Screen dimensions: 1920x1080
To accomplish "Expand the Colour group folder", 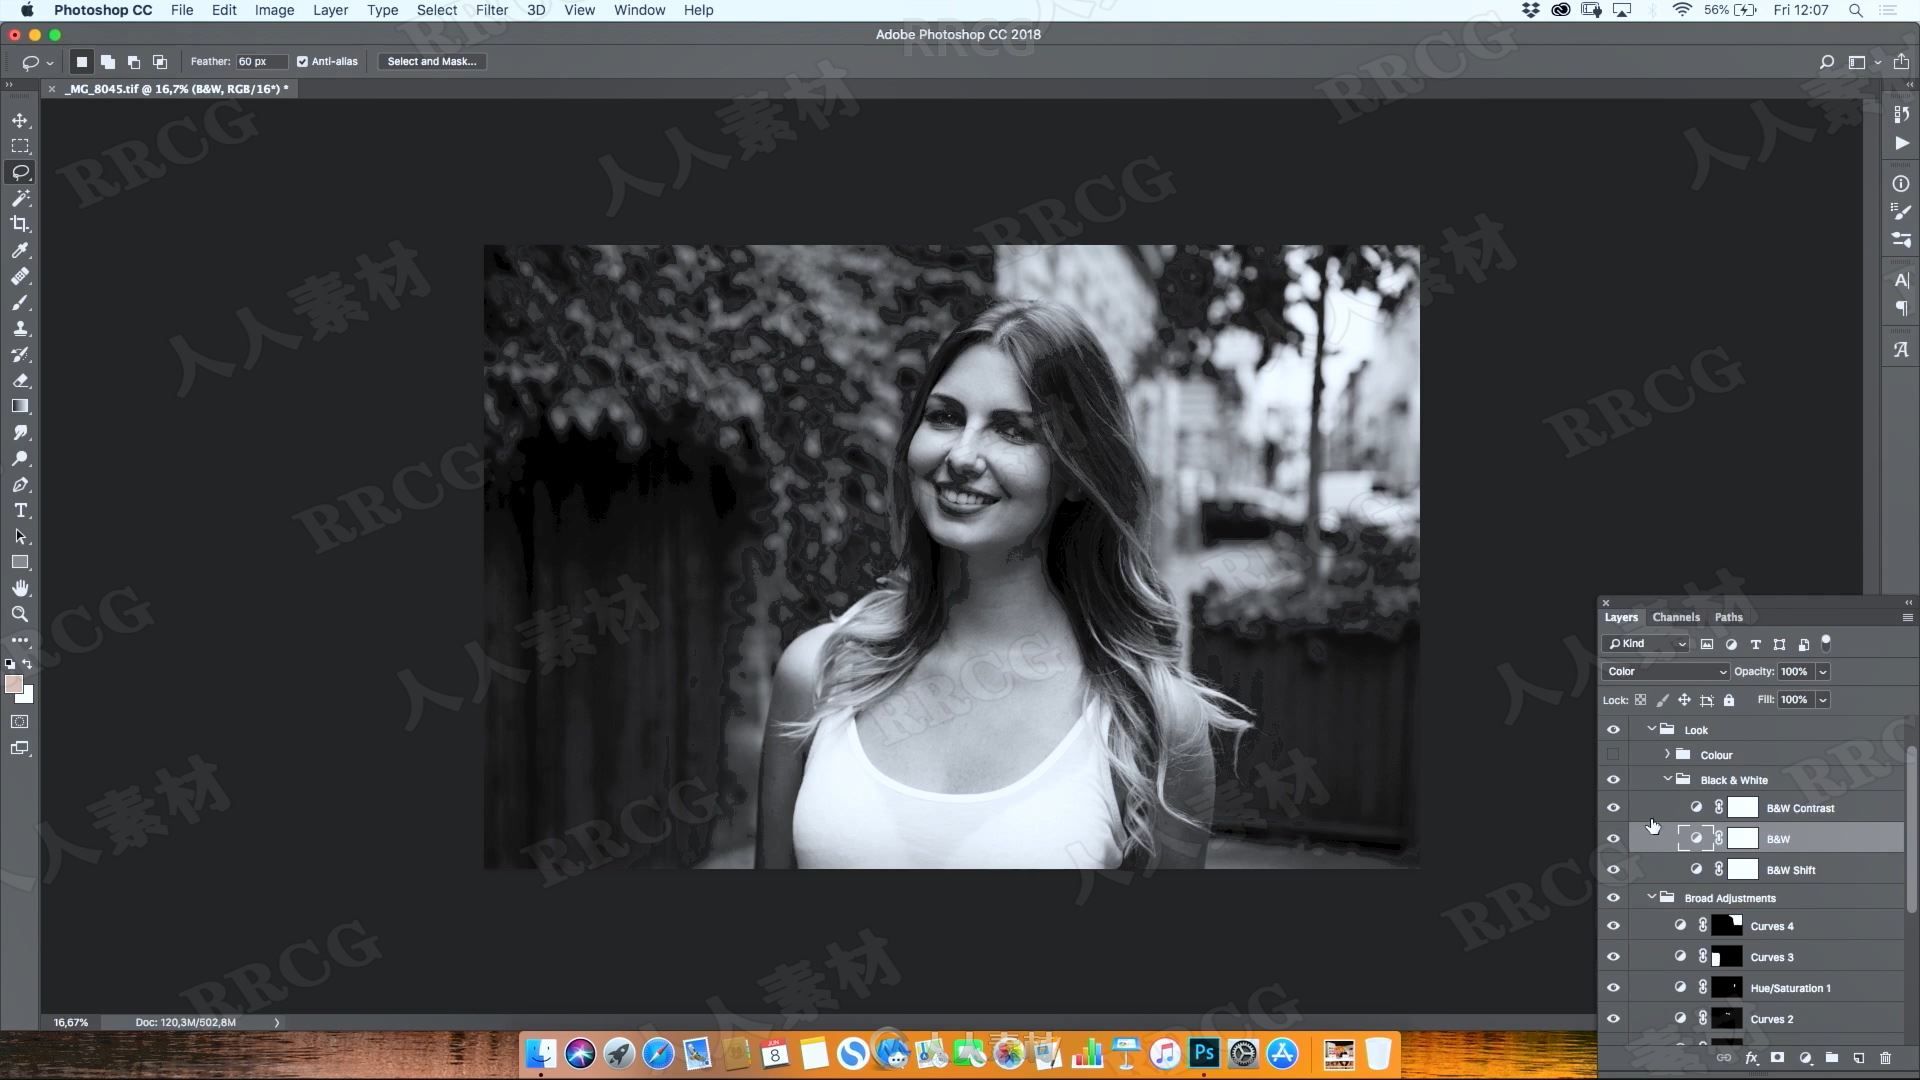I will click(1665, 753).
